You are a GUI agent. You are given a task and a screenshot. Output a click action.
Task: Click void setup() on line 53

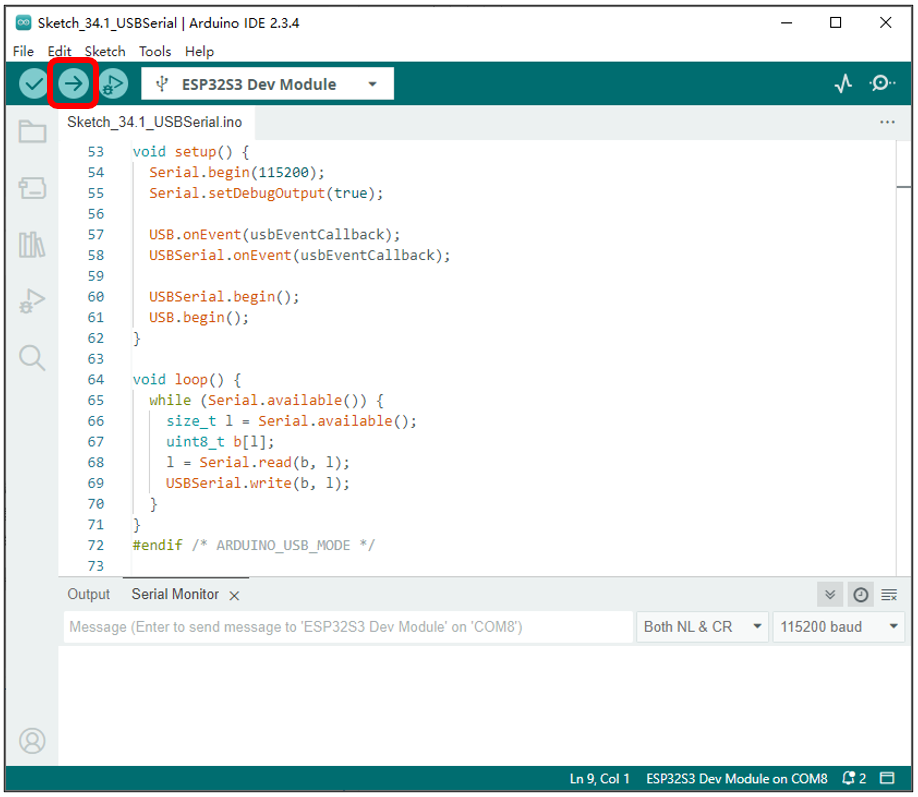tap(191, 152)
